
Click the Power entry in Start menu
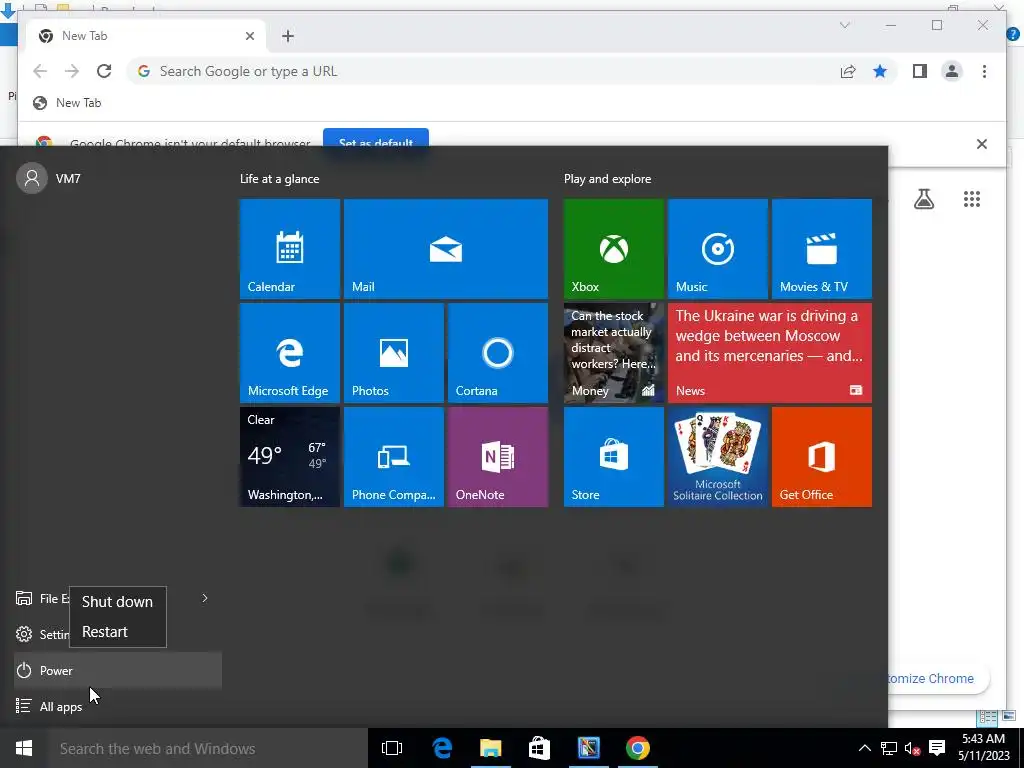point(118,670)
